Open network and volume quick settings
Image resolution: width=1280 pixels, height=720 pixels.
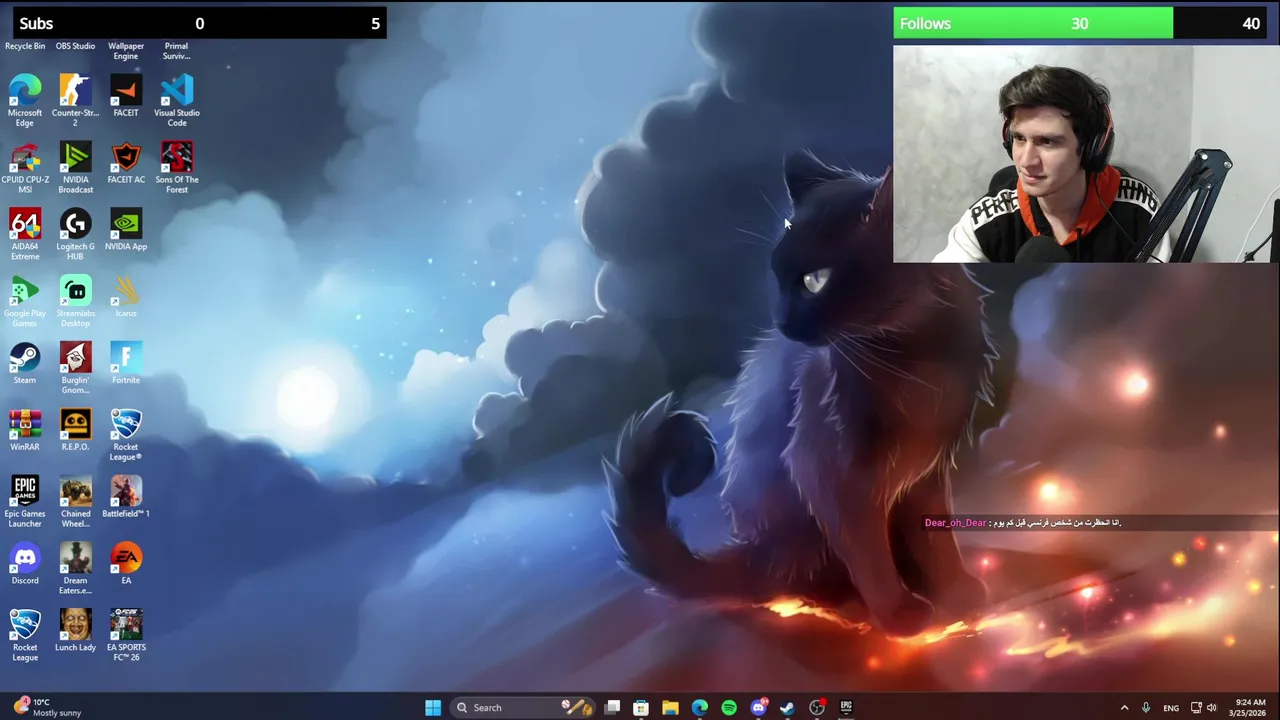pos(1204,708)
